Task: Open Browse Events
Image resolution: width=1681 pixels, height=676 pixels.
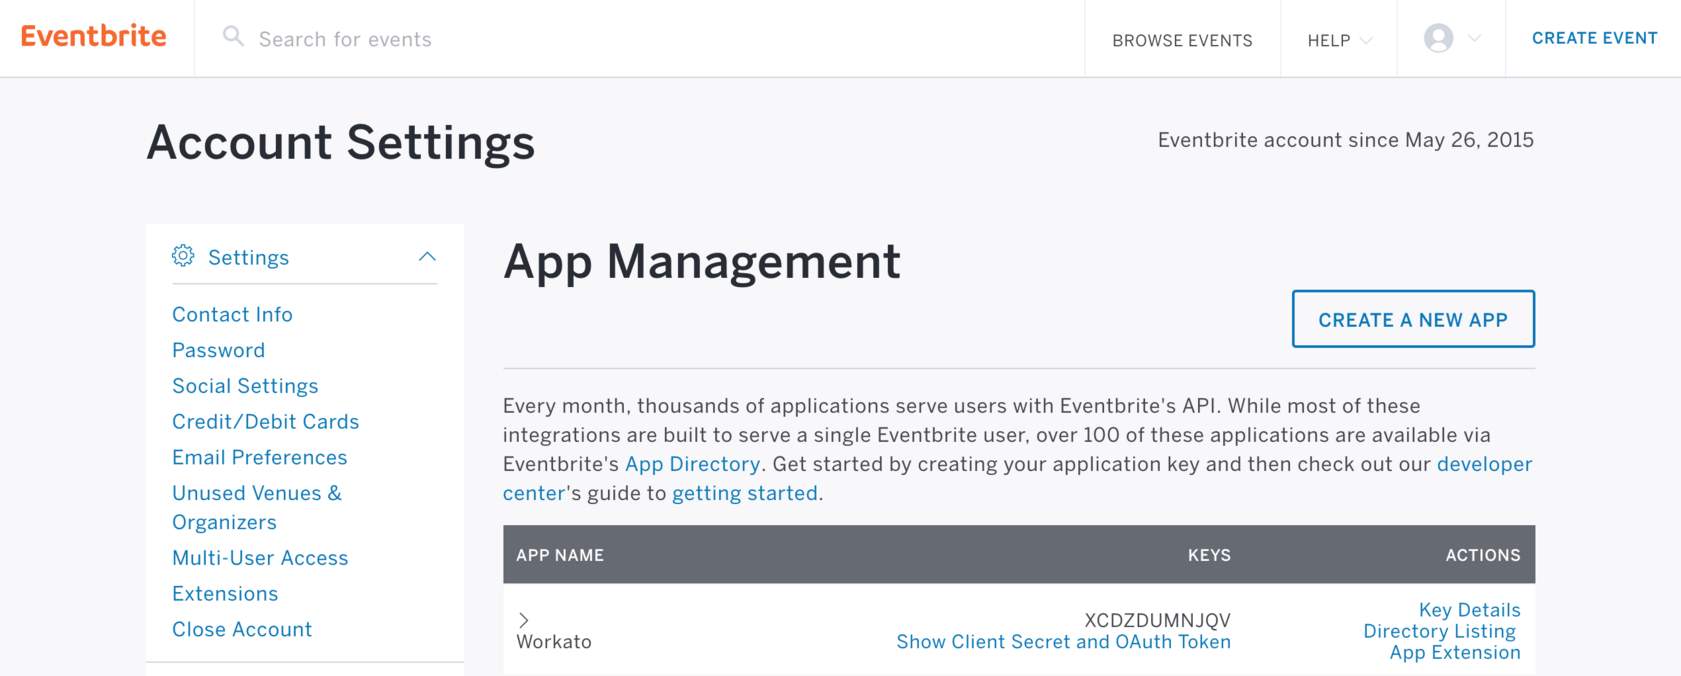Action: [x=1182, y=40]
